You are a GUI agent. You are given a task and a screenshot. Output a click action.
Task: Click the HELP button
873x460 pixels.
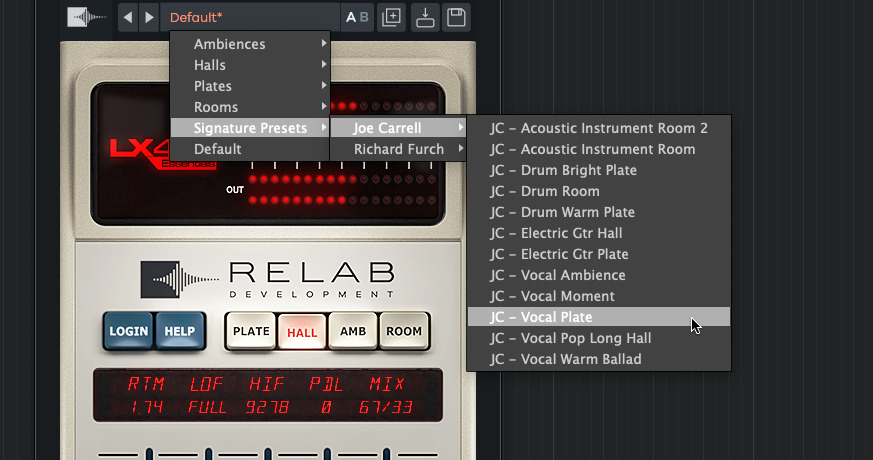pos(180,331)
